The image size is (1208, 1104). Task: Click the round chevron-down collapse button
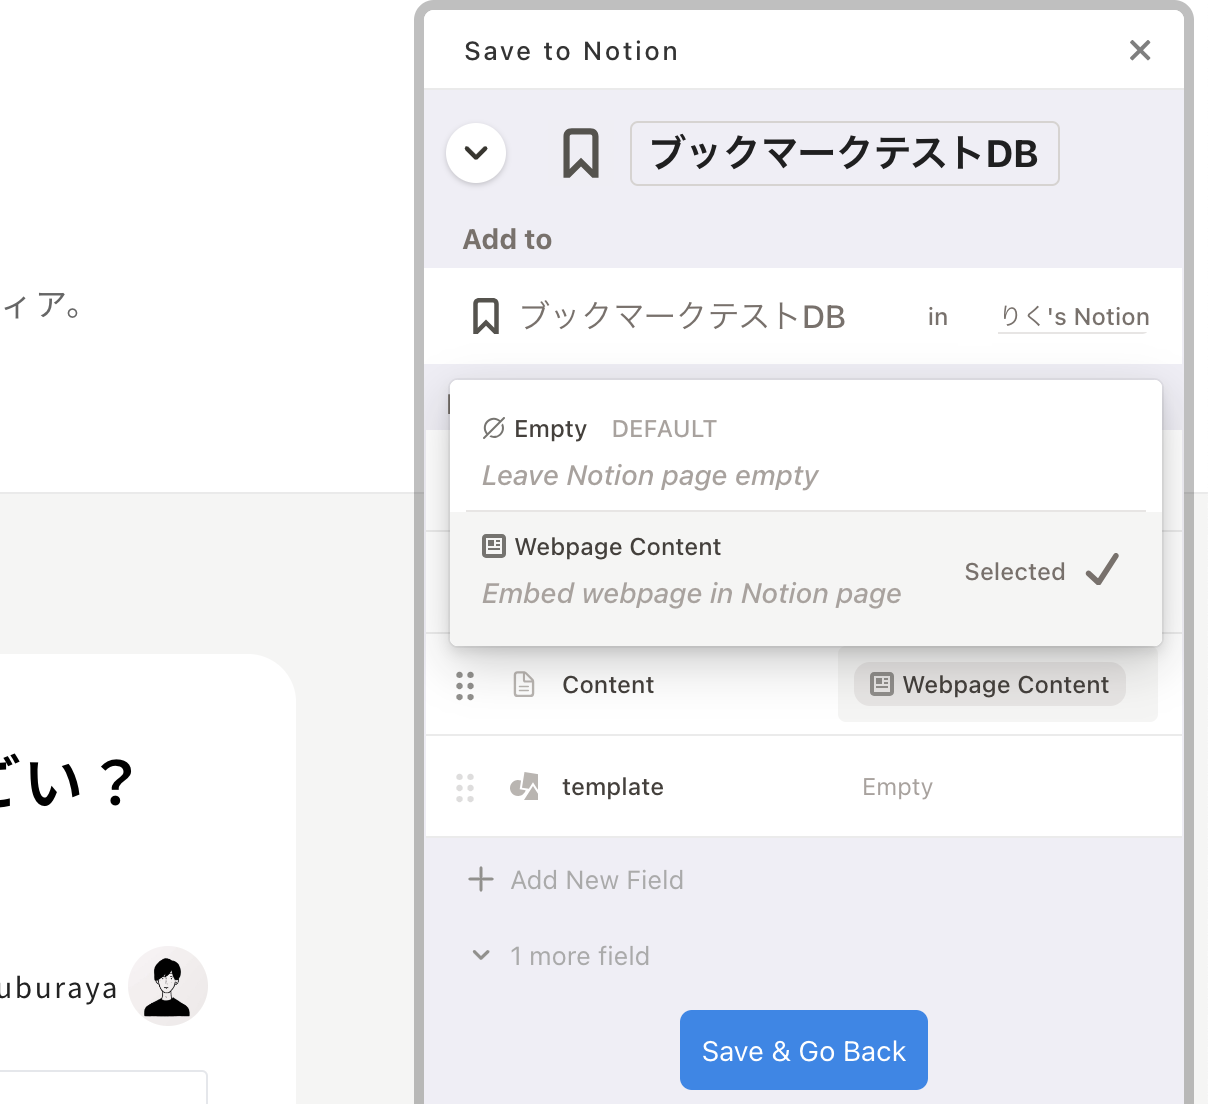(476, 153)
